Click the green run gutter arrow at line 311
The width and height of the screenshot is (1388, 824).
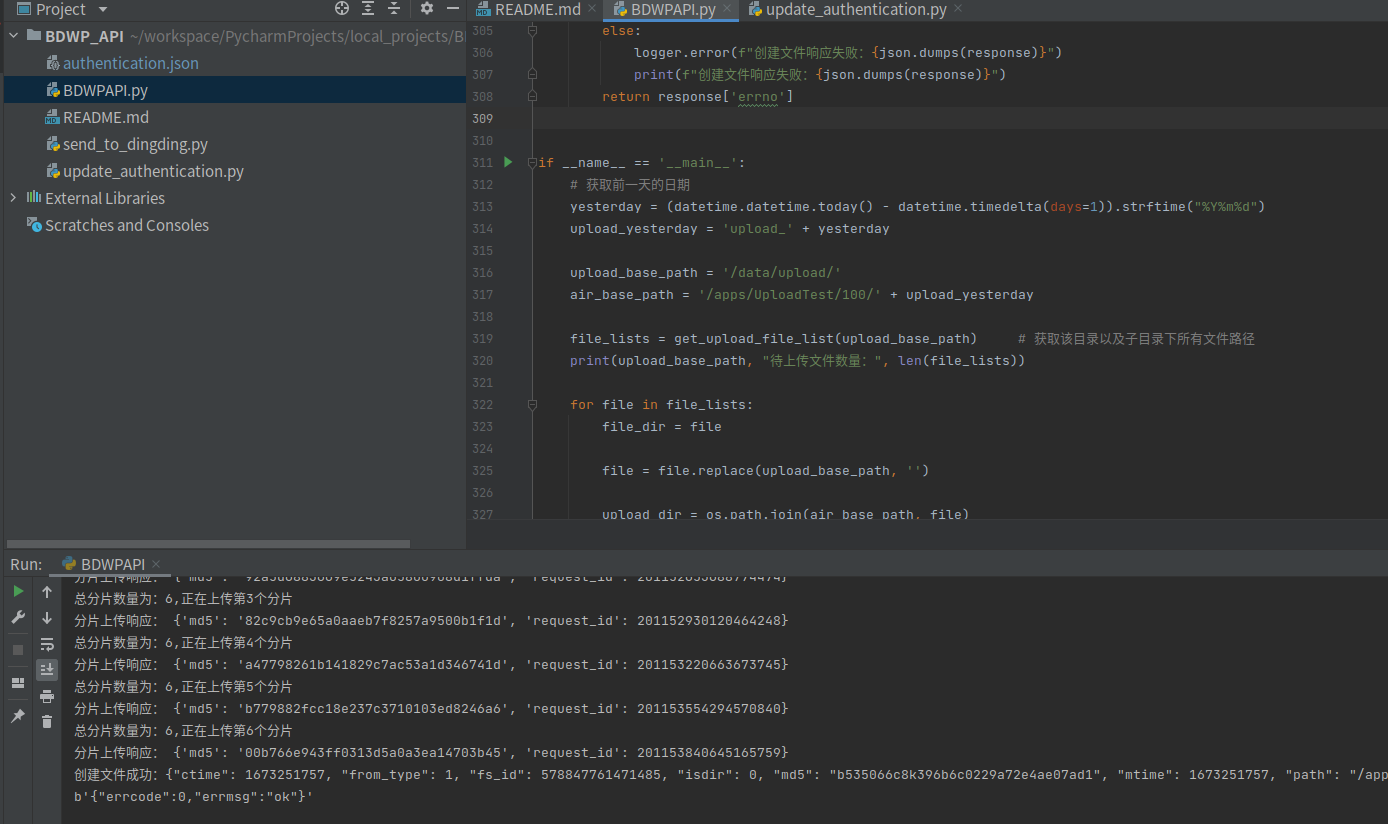point(508,162)
